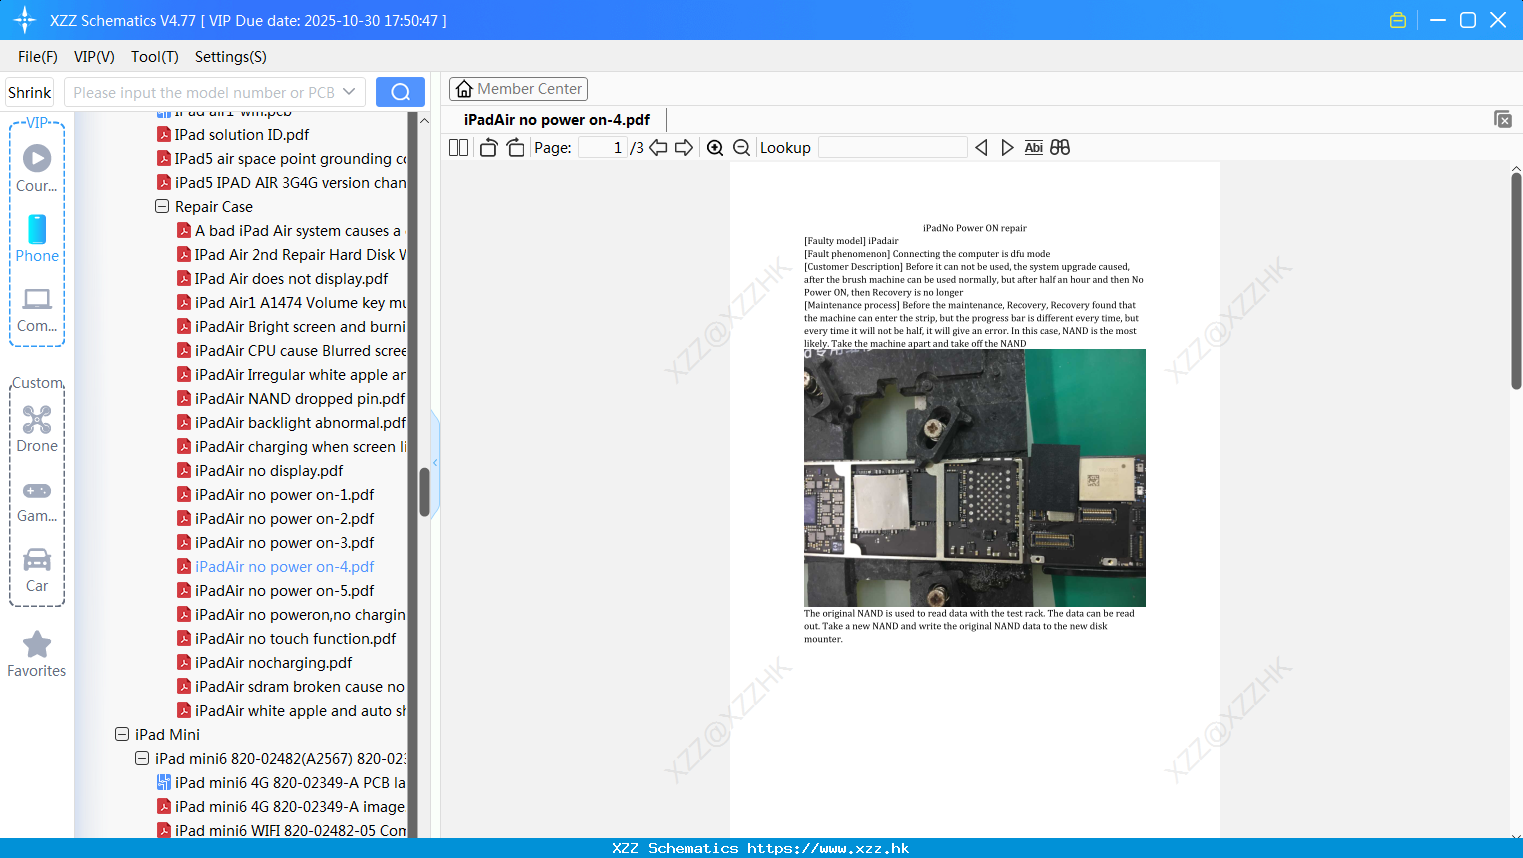Click the PDF viewer vertical scrollbar
1523x858 pixels.
(x=1516, y=281)
